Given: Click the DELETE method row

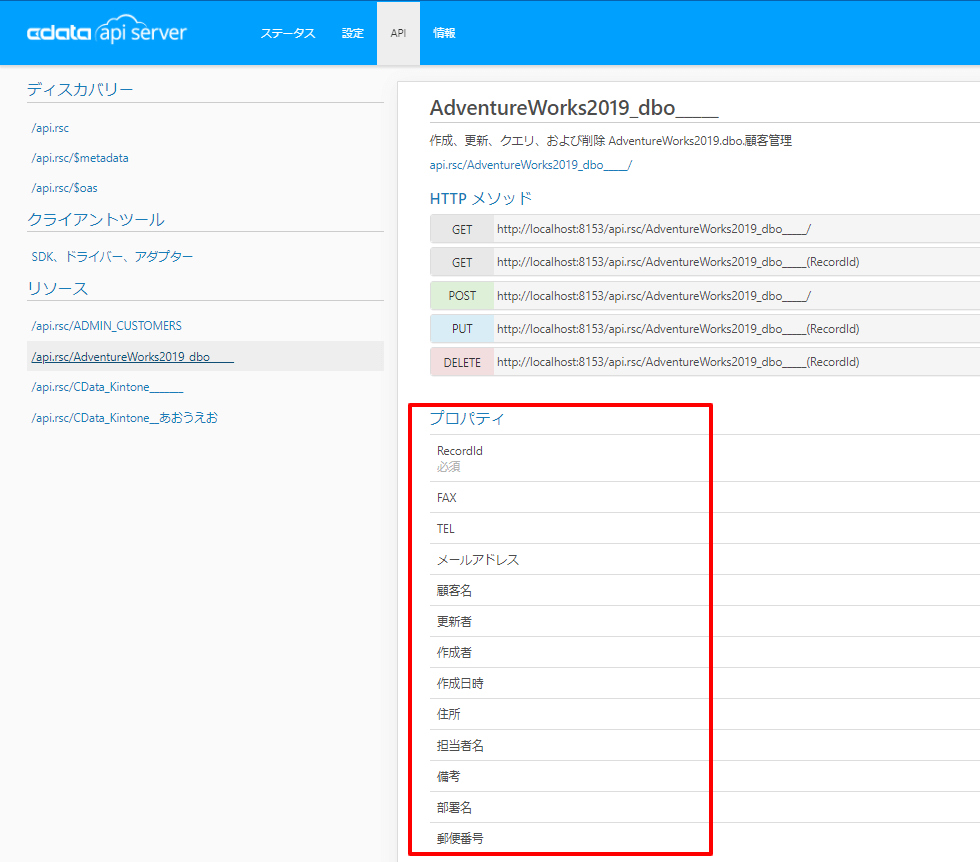Looking at the screenshot, I should 704,362.
